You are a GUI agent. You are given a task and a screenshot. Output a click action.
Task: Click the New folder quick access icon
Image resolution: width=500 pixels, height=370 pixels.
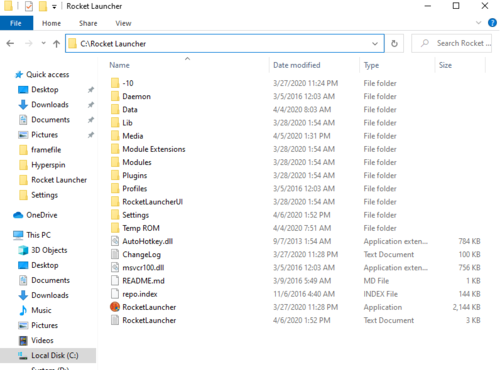(x=43, y=6)
